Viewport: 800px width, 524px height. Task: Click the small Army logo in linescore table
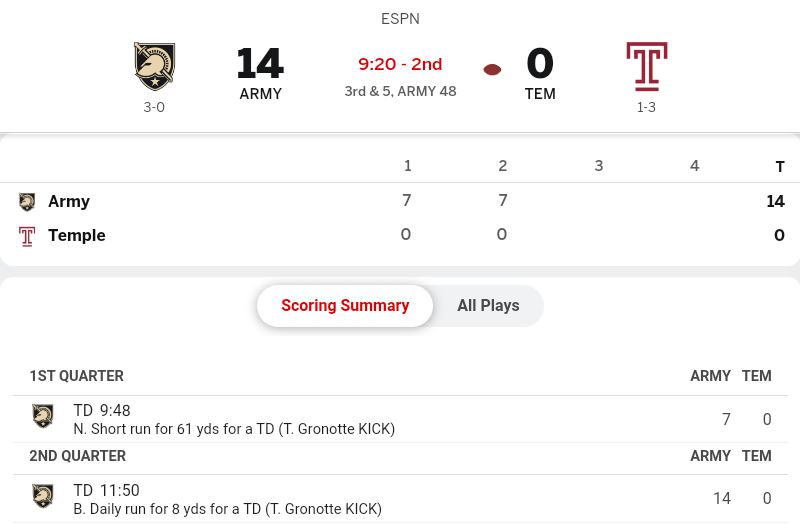pos(27,202)
